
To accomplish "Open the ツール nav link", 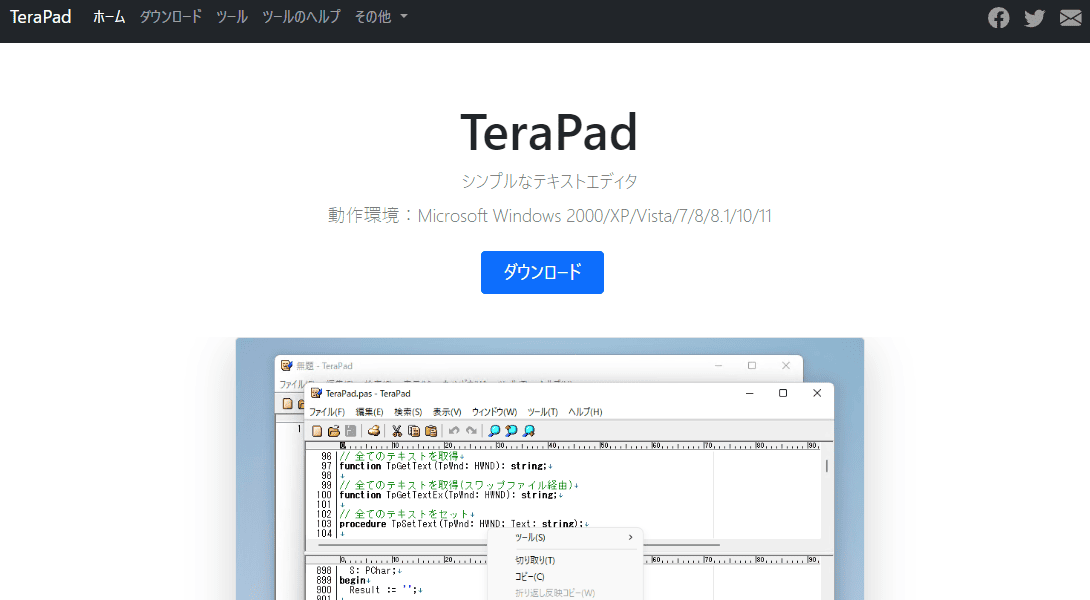I will click(x=231, y=17).
